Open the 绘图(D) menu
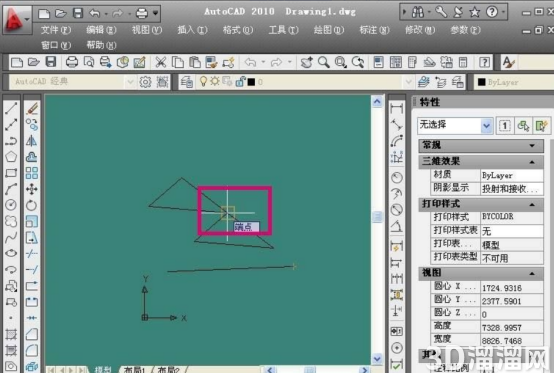Viewport: 554px width, 374px height. click(x=329, y=30)
